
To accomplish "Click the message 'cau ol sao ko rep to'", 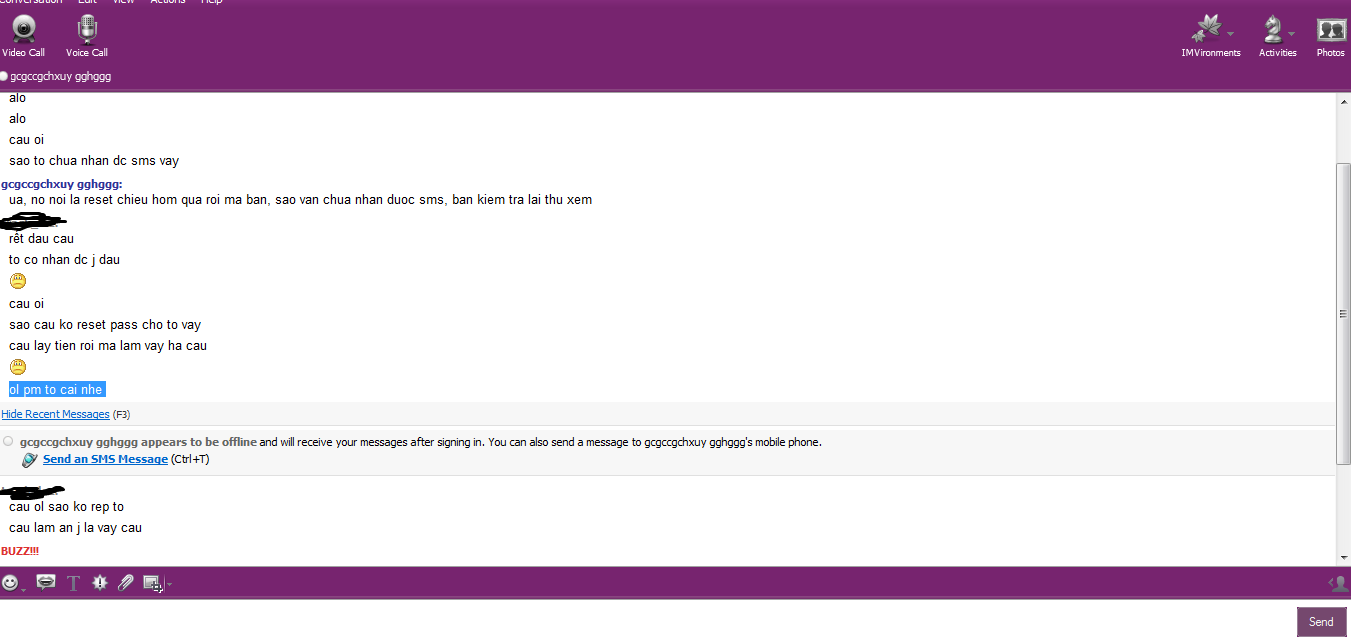I will pyautogui.click(x=66, y=506).
